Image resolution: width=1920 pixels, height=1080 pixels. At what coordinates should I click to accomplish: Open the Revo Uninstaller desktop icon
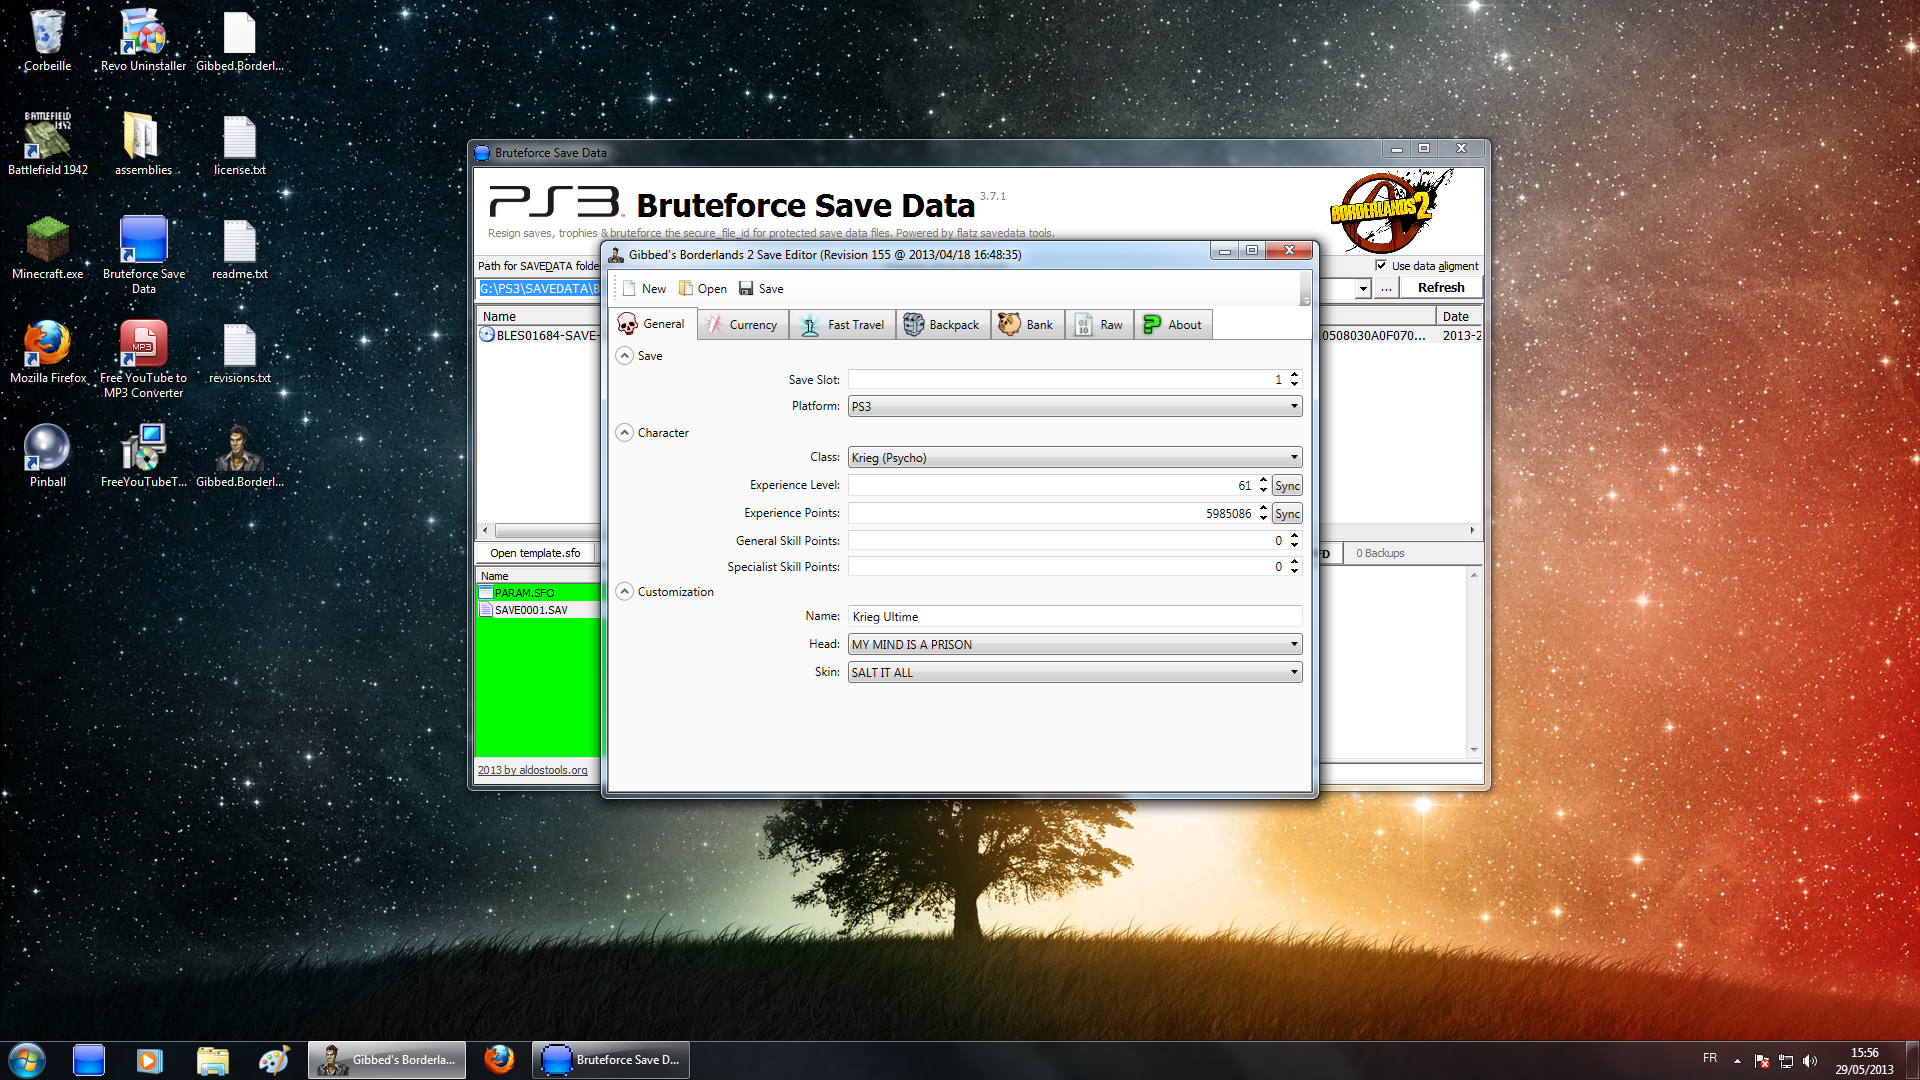(x=143, y=42)
